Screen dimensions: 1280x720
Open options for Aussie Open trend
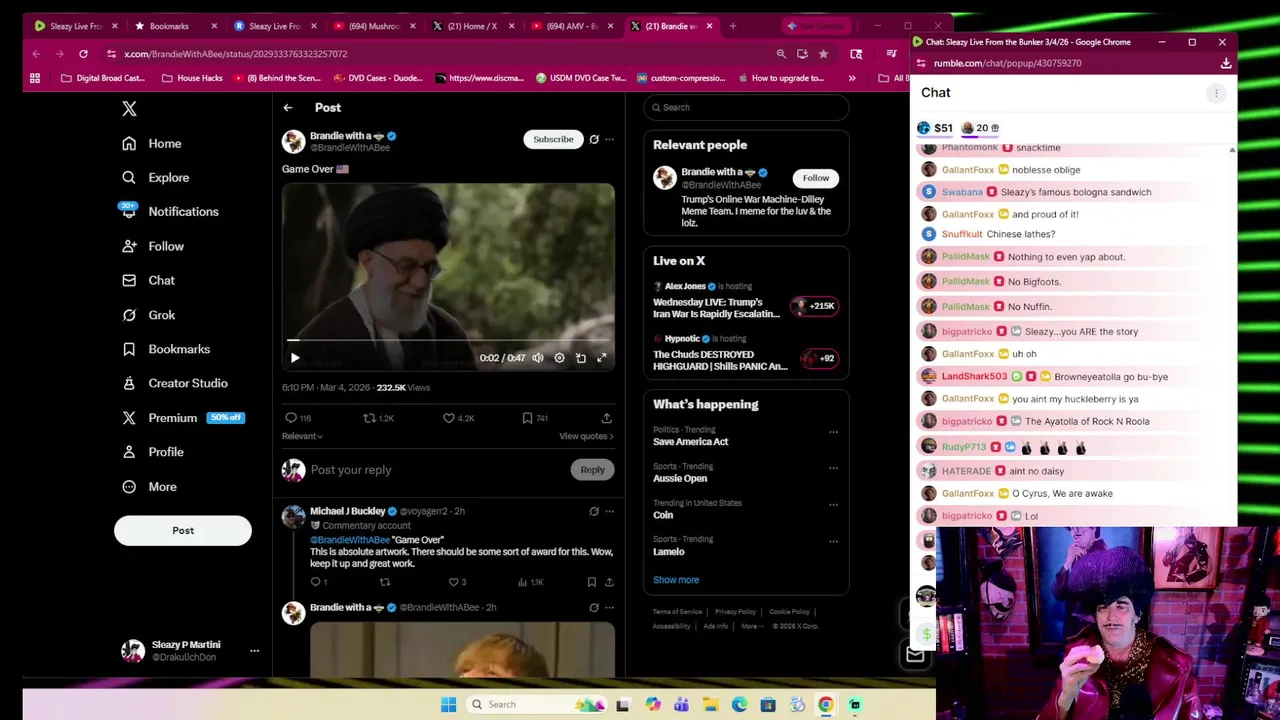pyautogui.click(x=833, y=468)
